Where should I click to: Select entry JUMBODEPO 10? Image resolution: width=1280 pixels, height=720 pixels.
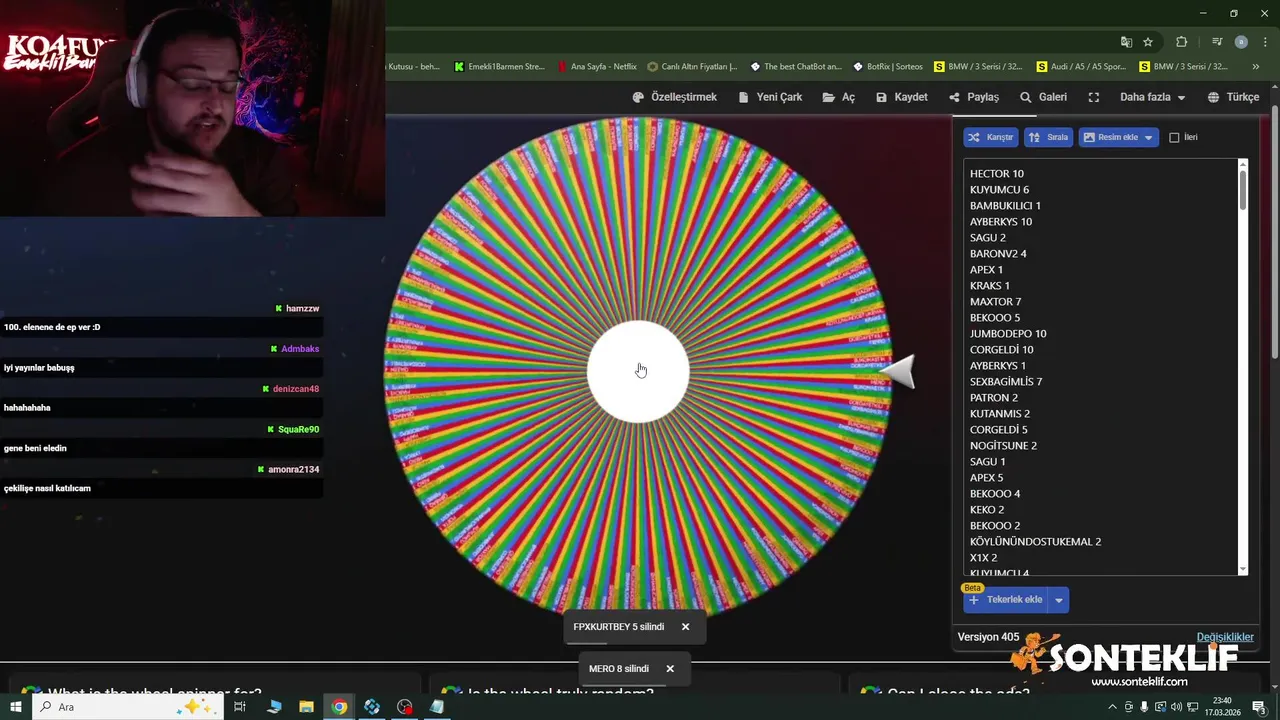point(1008,334)
